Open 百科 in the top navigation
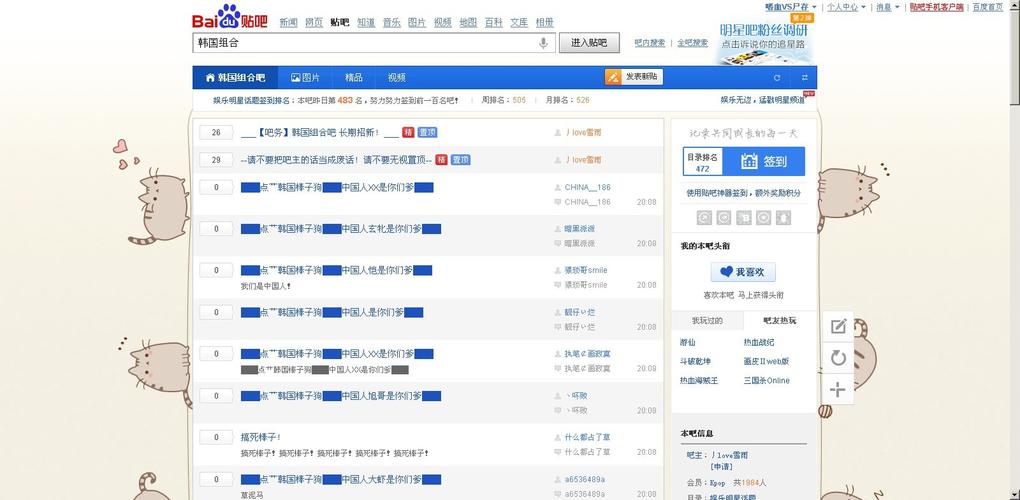Viewport: 1020px width, 500px height. coord(494,22)
